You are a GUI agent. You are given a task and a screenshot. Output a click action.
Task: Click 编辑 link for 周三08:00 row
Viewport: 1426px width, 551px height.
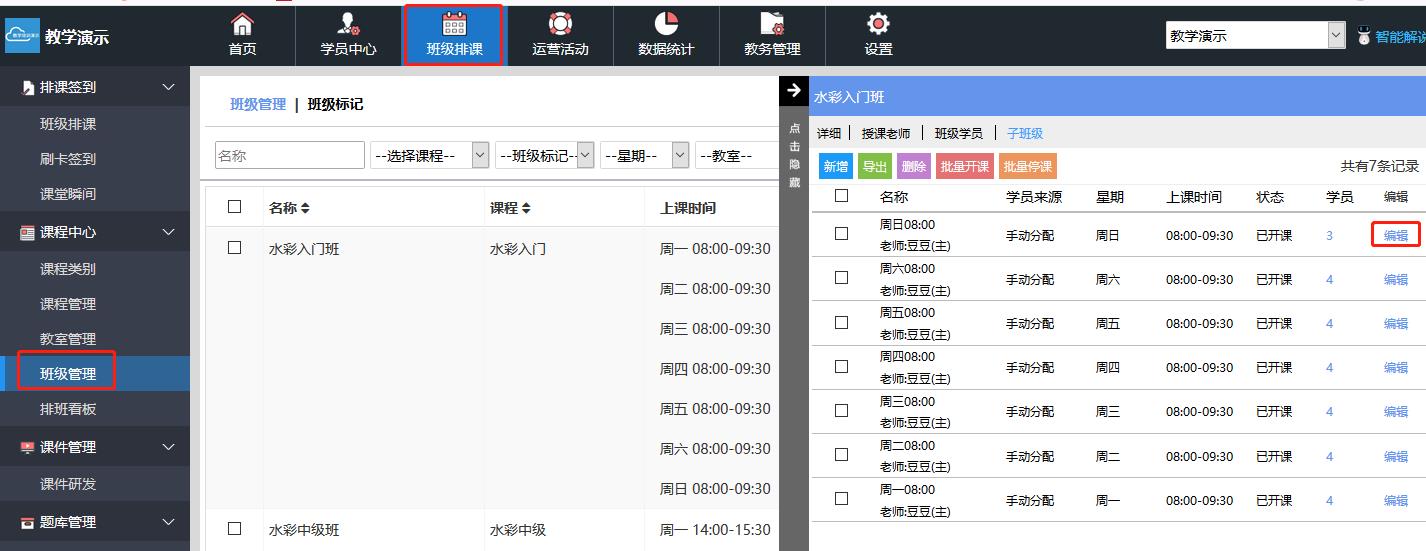click(x=1395, y=411)
